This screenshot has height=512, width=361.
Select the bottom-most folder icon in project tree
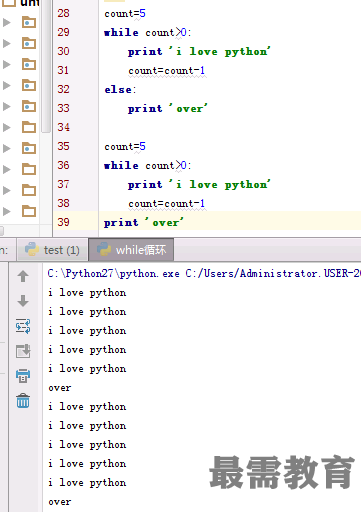[29, 211]
